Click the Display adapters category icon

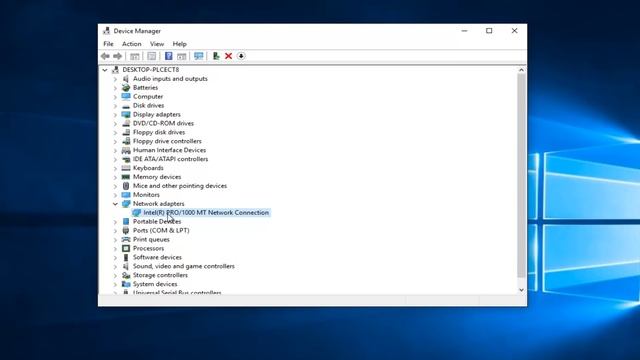point(126,114)
